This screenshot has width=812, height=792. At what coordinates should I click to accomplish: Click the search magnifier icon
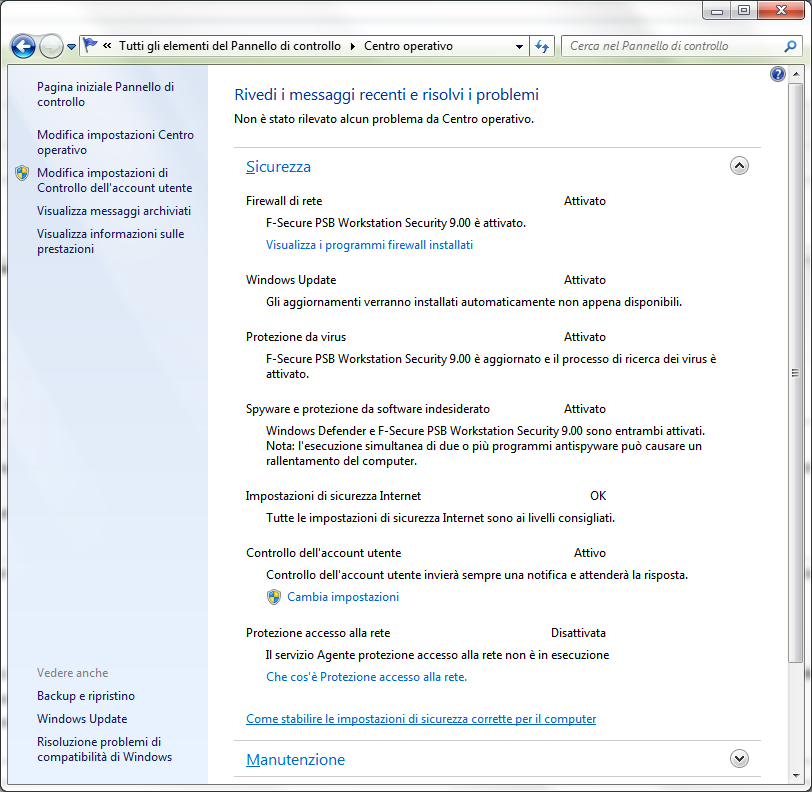pyautogui.click(x=789, y=46)
